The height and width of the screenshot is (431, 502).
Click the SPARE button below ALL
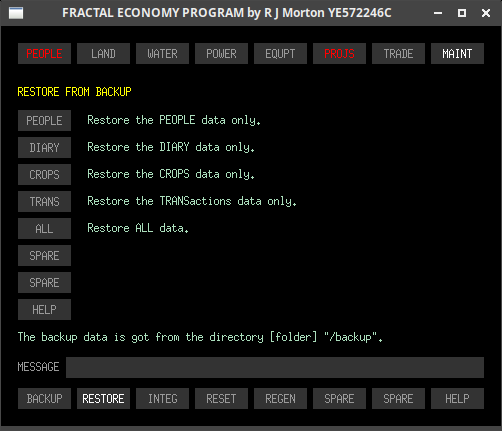[44, 255]
